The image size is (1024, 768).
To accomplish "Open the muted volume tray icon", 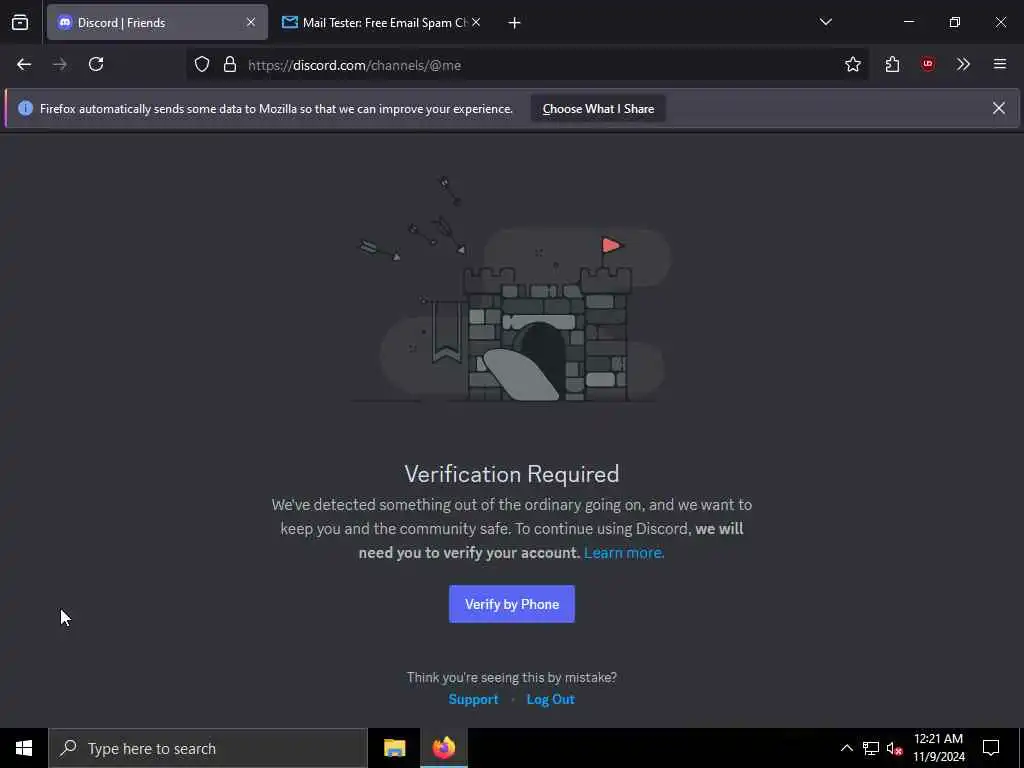I will 895,748.
